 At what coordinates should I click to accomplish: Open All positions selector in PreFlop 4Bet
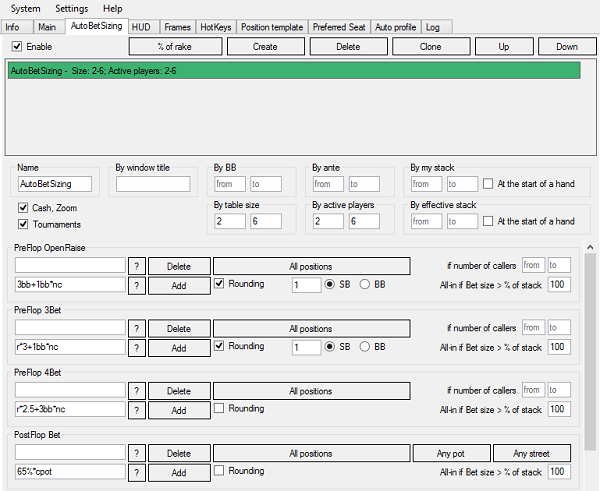311,391
